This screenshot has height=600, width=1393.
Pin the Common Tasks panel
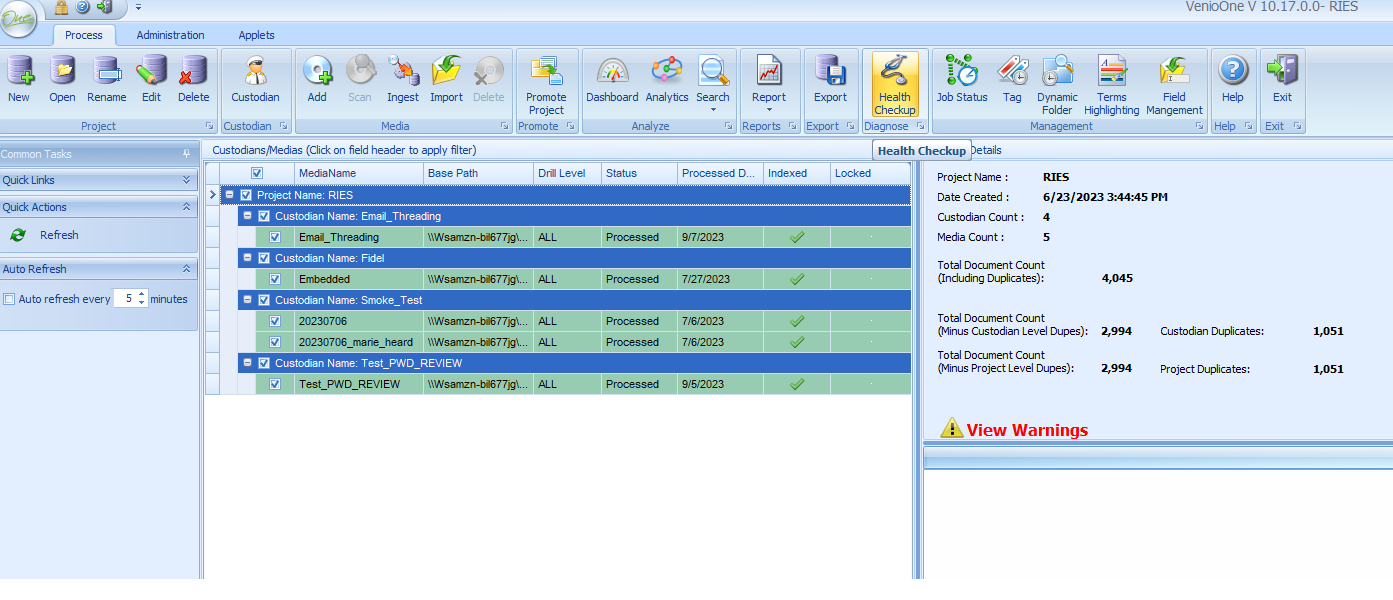(x=186, y=154)
